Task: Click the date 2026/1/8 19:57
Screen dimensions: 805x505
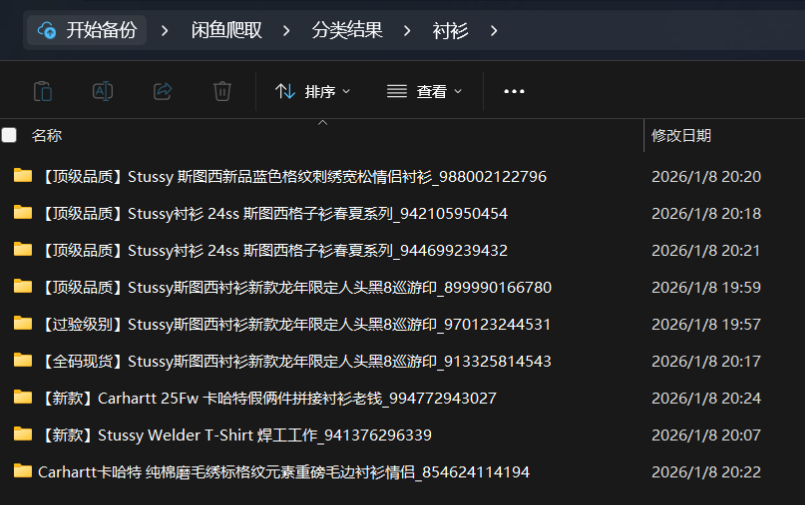Action: click(x=706, y=324)
